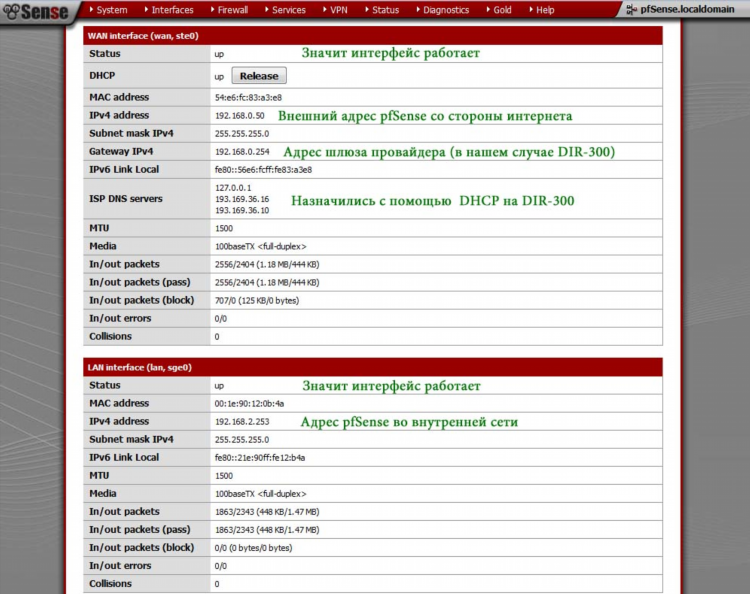This screenshot has width=750, height=594.
Task: Release the WAN DHCP lease
Action: click(x=259, y=76)
